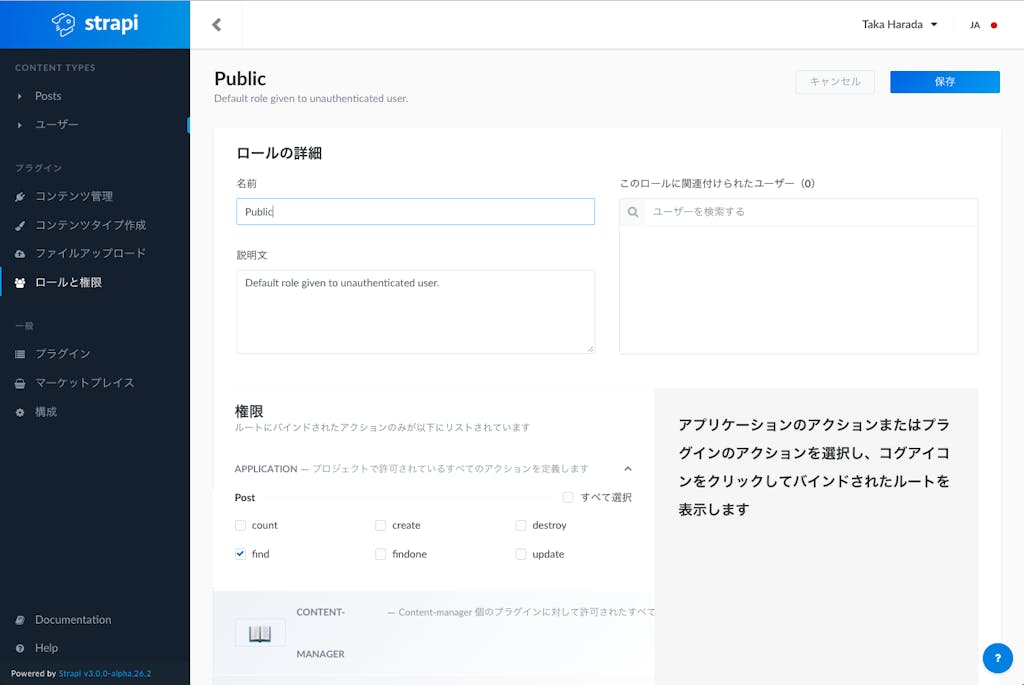Click the 説明文 description textarea
Viewport: 1024px width, 685px height.
click(415, 311)
